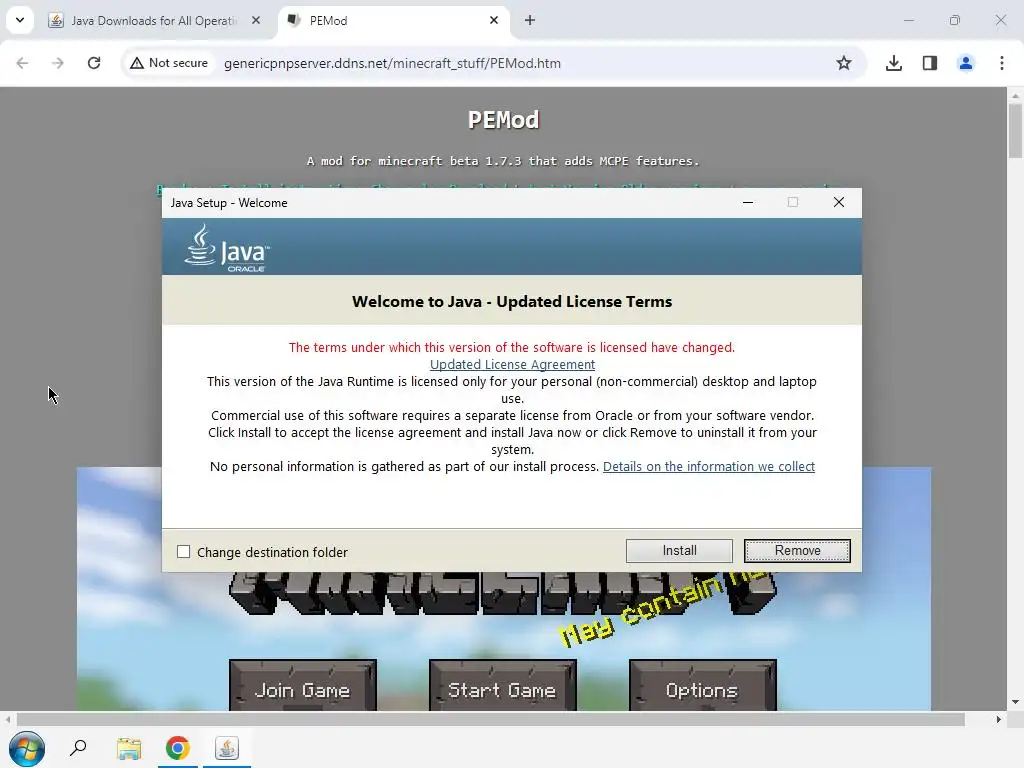This screenshot has width=1024, height=768.
Task: Open taskbar search magnifier
Action: point(78,748)
